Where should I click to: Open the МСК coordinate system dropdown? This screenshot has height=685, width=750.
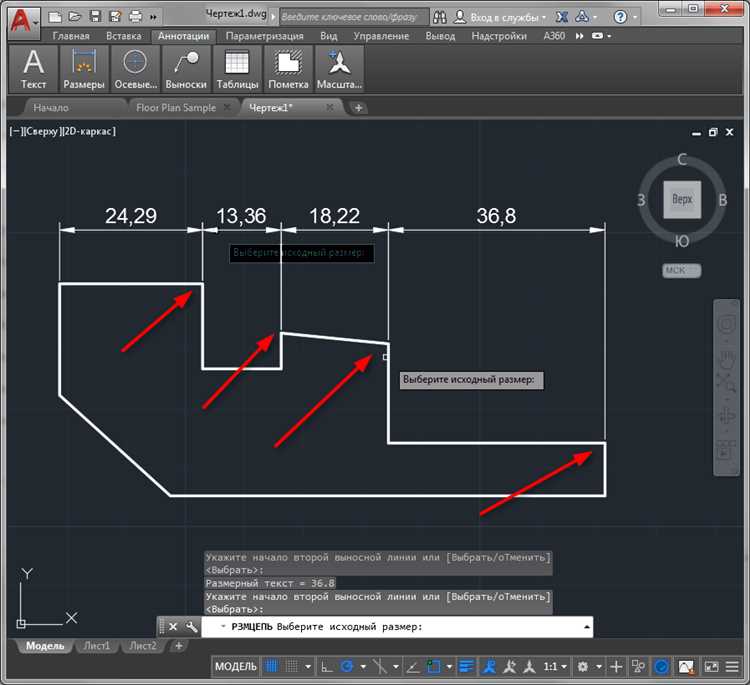682,270
